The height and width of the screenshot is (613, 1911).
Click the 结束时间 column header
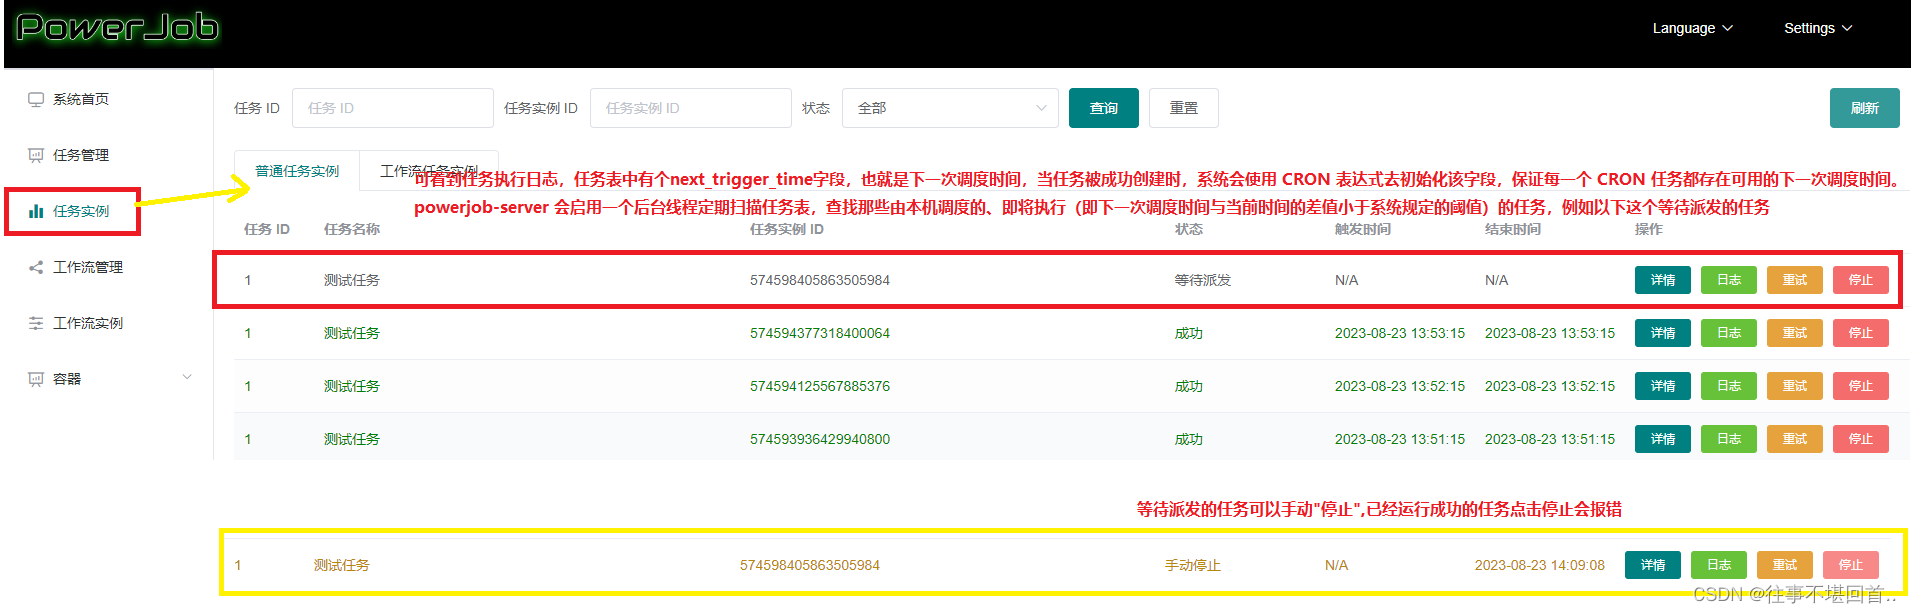[1513, 229]
